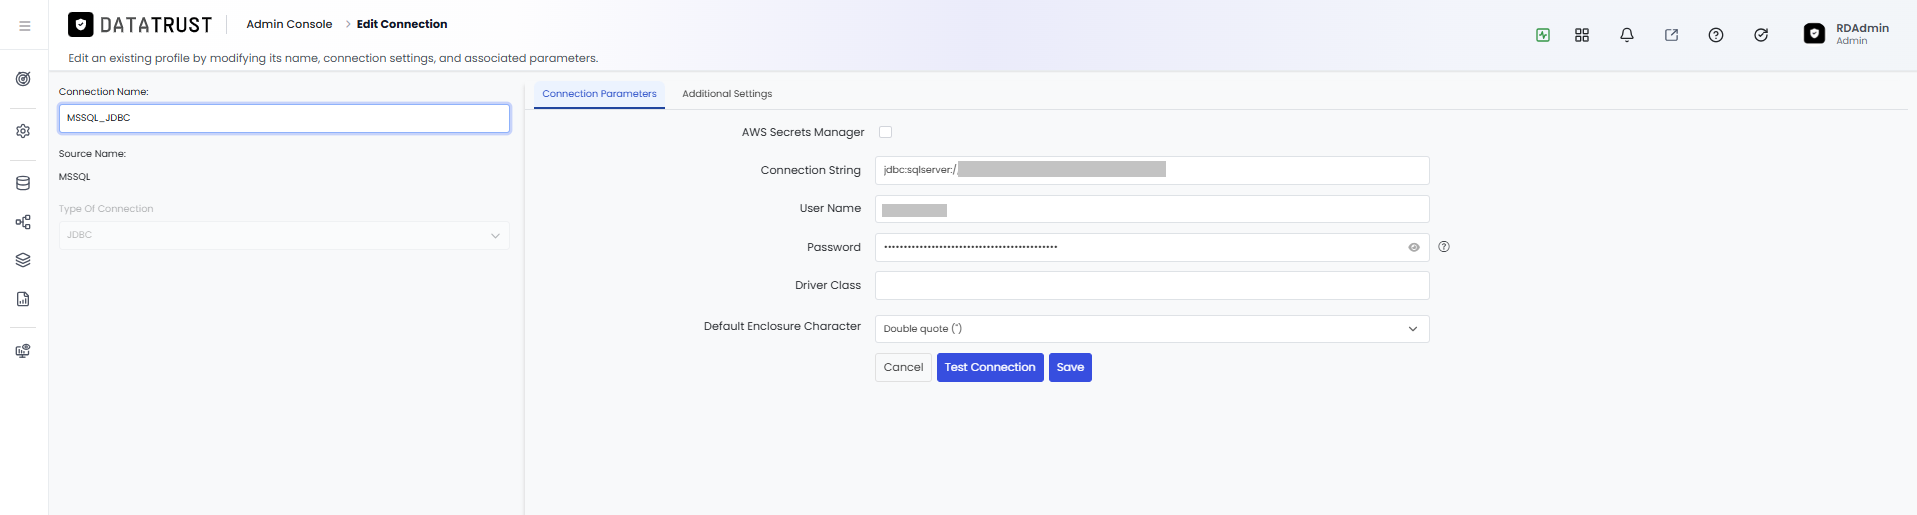This screenshot has height=515, width=1917.
Task: Click the Cancel button
Action: tap(903, 367)
